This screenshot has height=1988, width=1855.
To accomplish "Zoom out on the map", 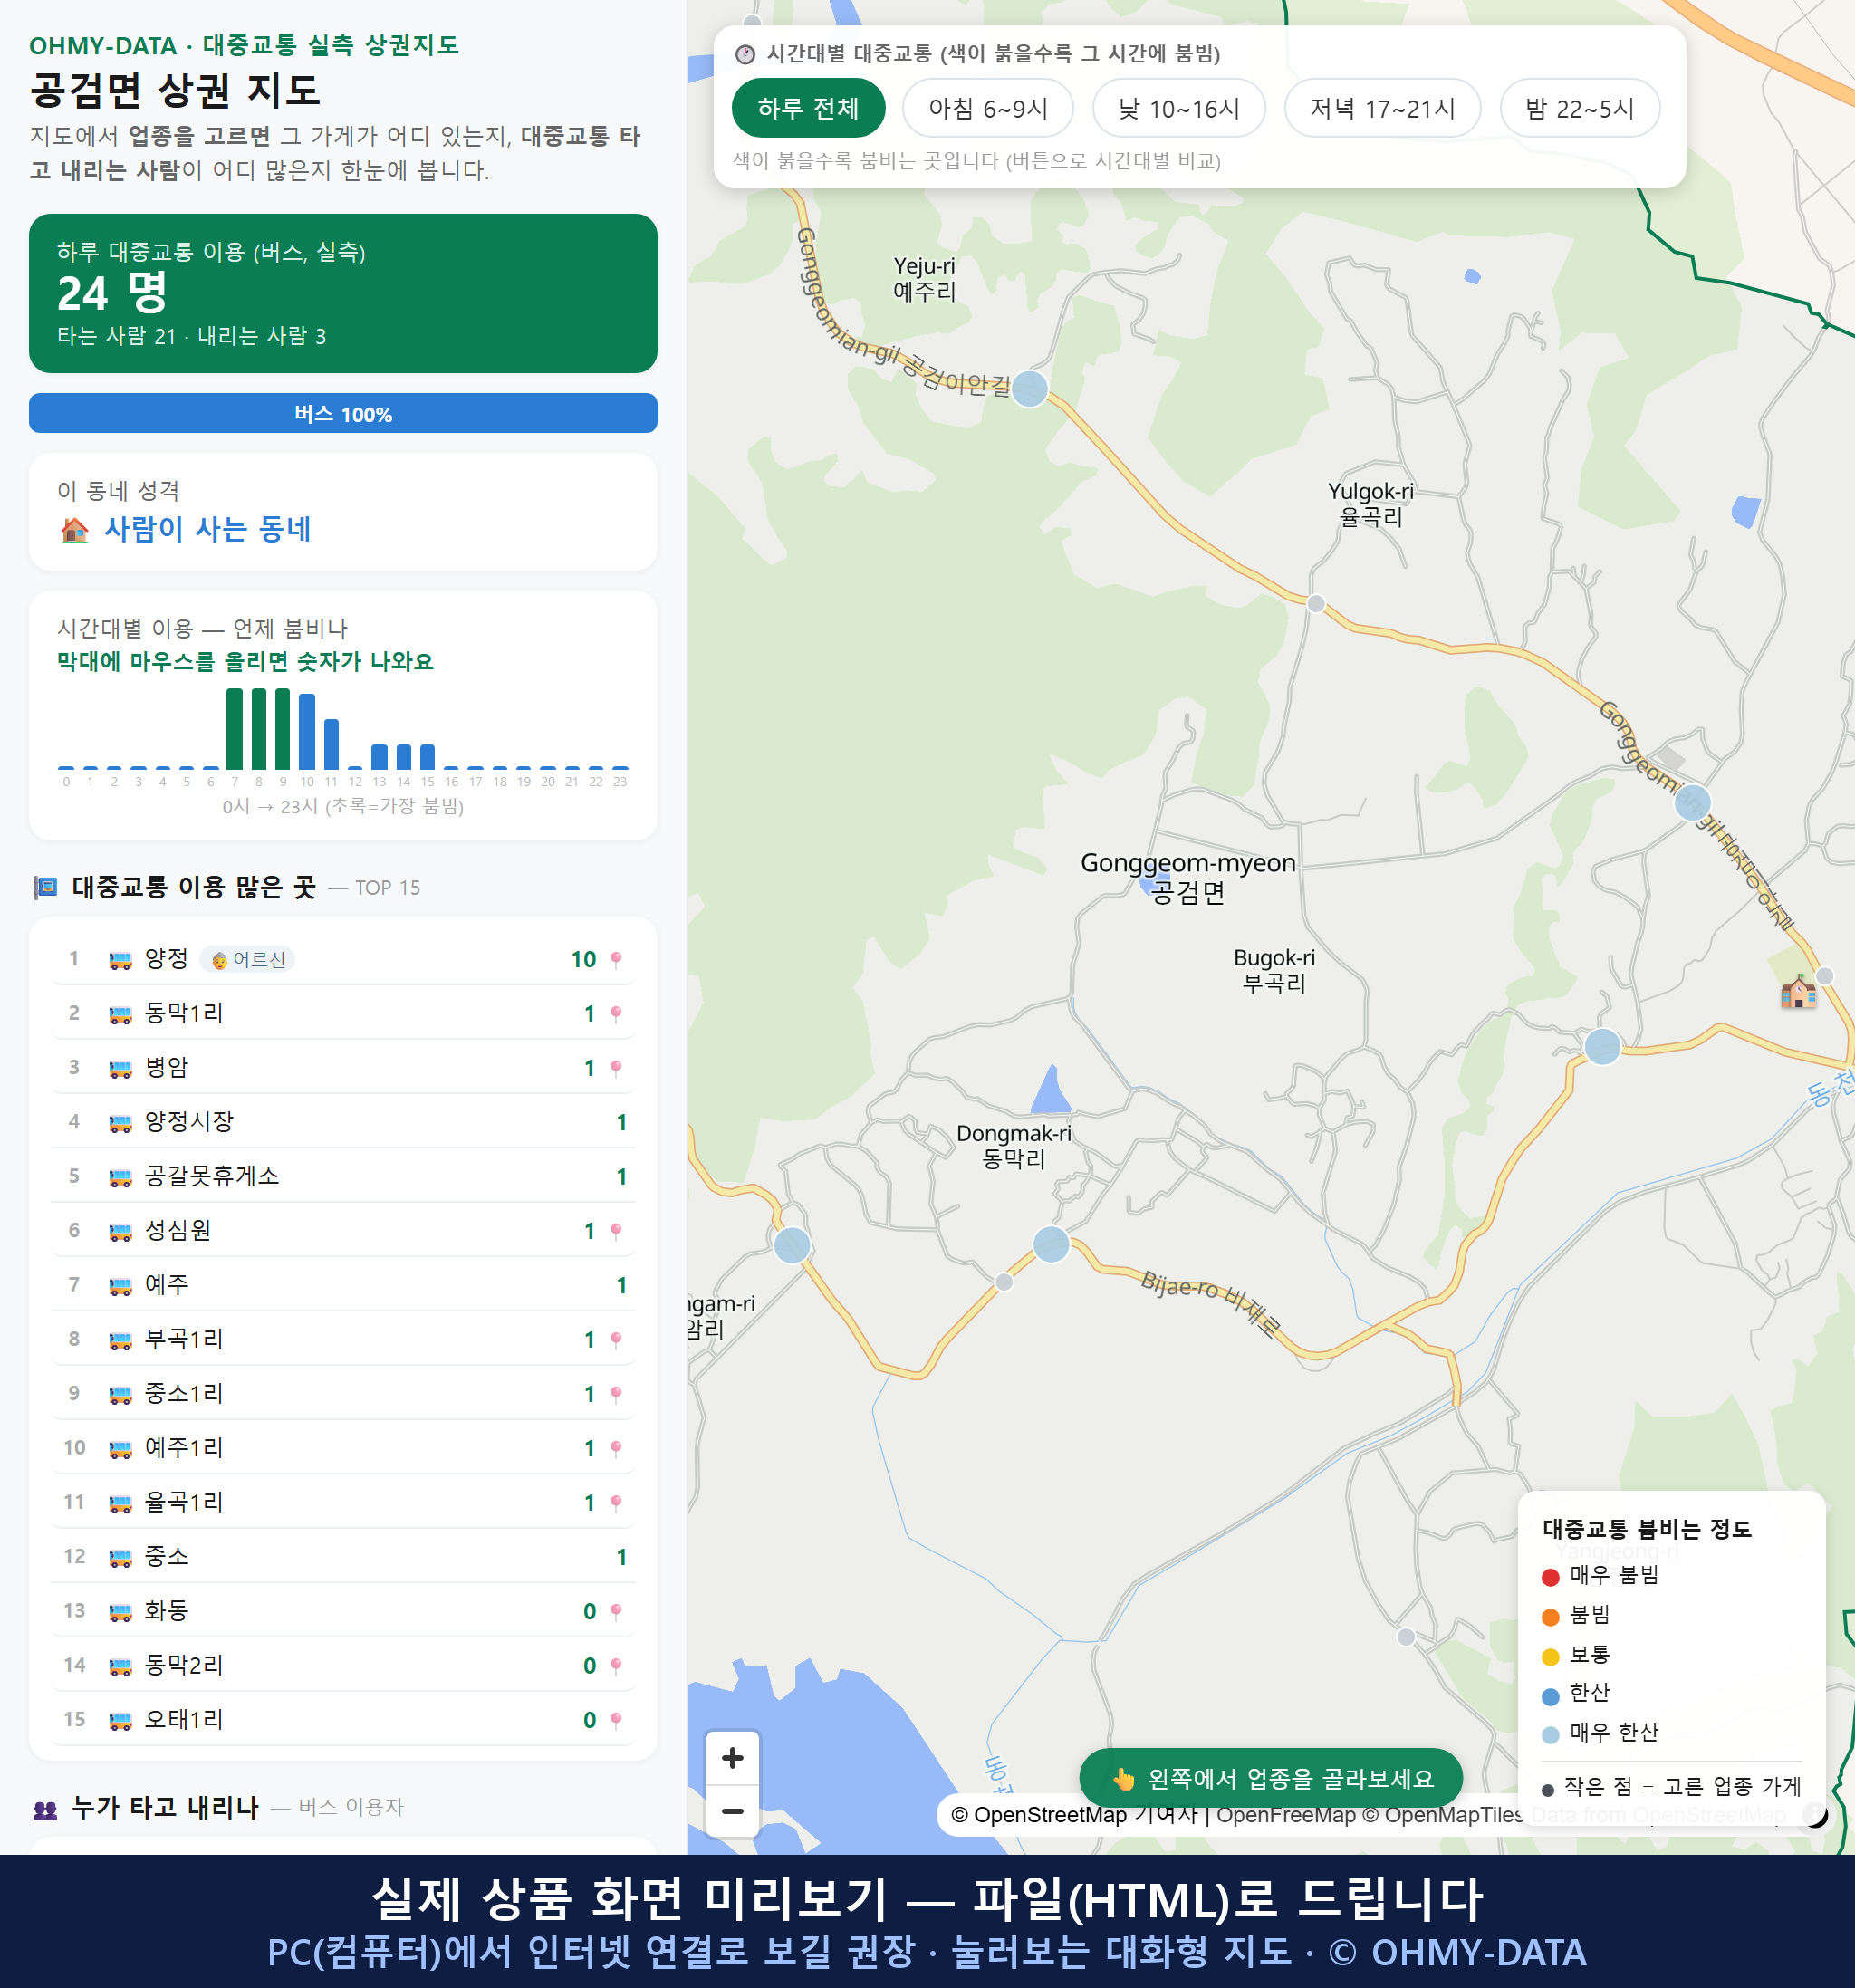I will point(732,1811).
